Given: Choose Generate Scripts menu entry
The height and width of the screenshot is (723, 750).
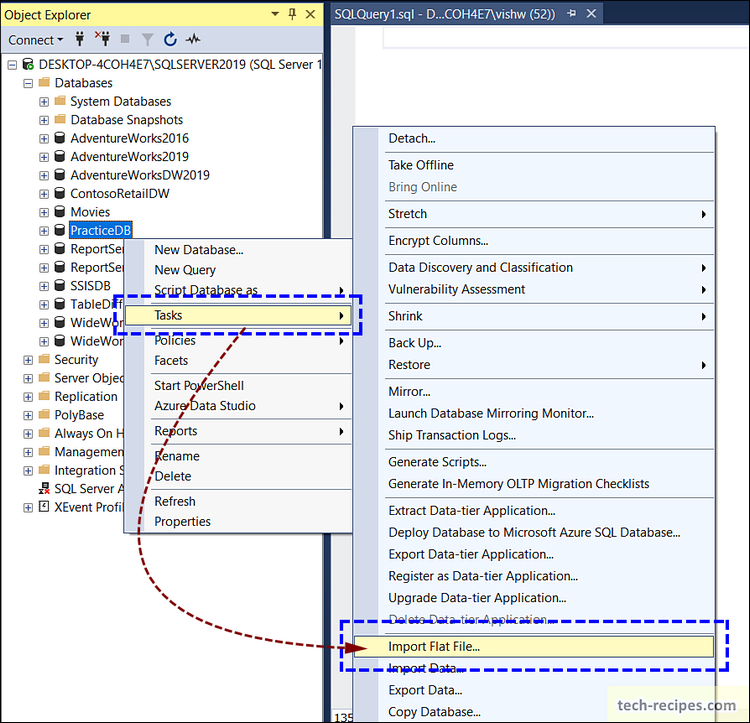Looking at the screenshot, I should coord(437,462).
